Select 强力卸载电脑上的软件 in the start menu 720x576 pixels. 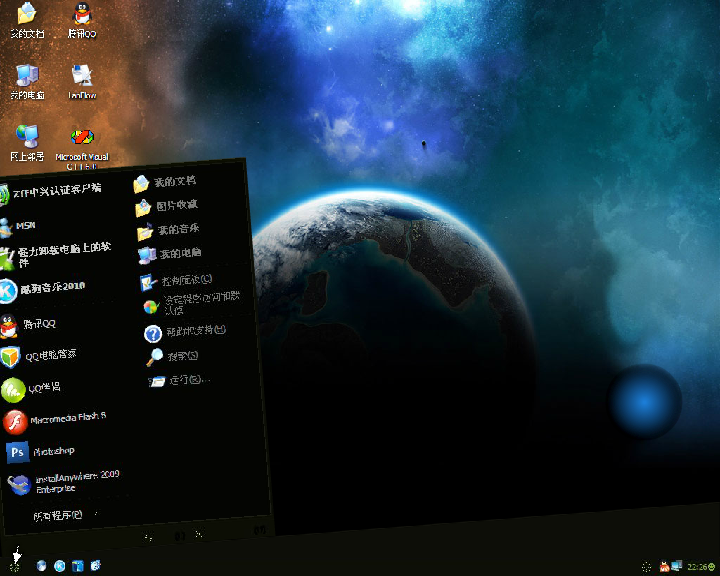(55, 255)
